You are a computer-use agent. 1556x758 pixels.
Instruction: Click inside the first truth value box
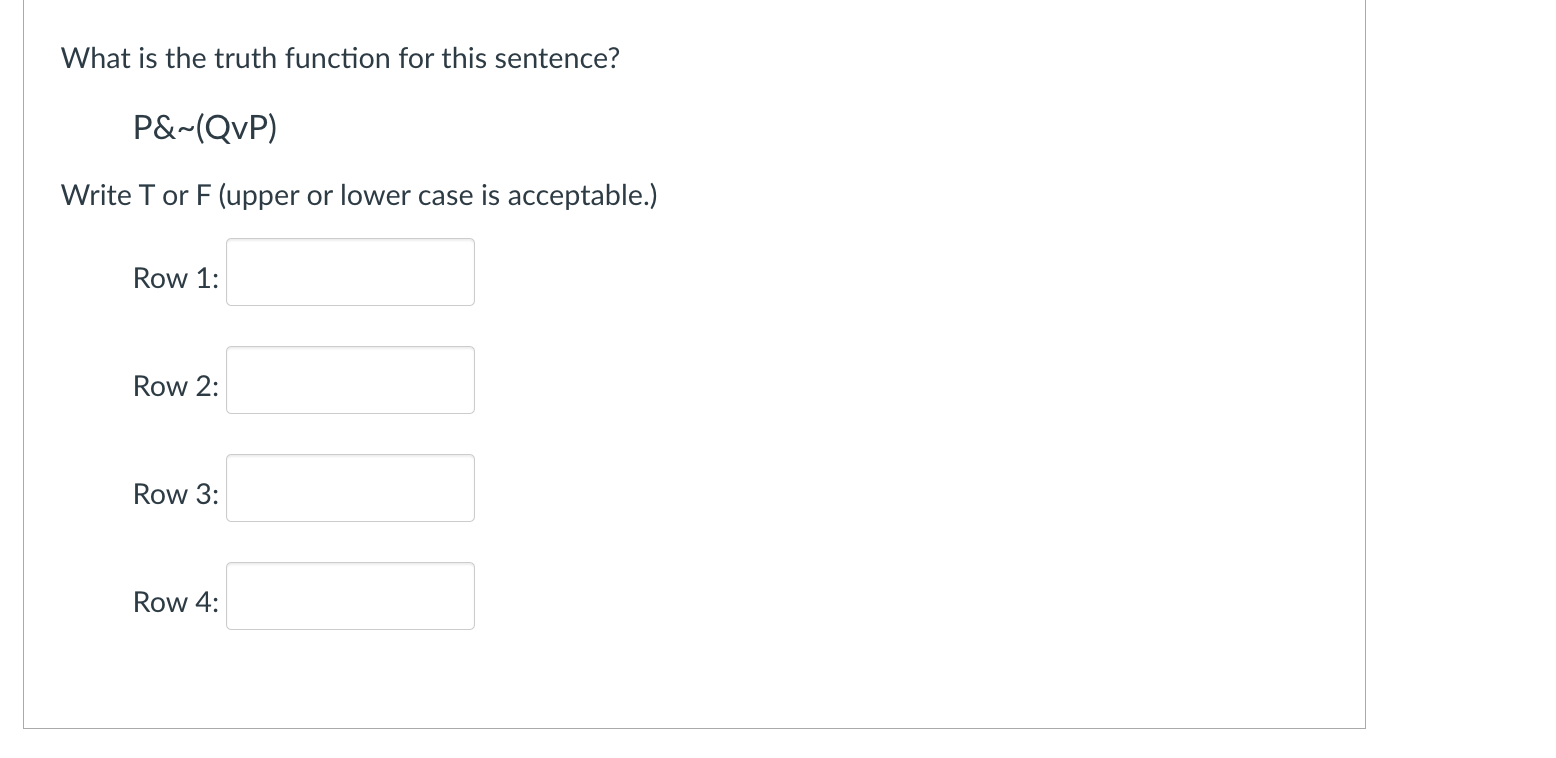[350, 272]
